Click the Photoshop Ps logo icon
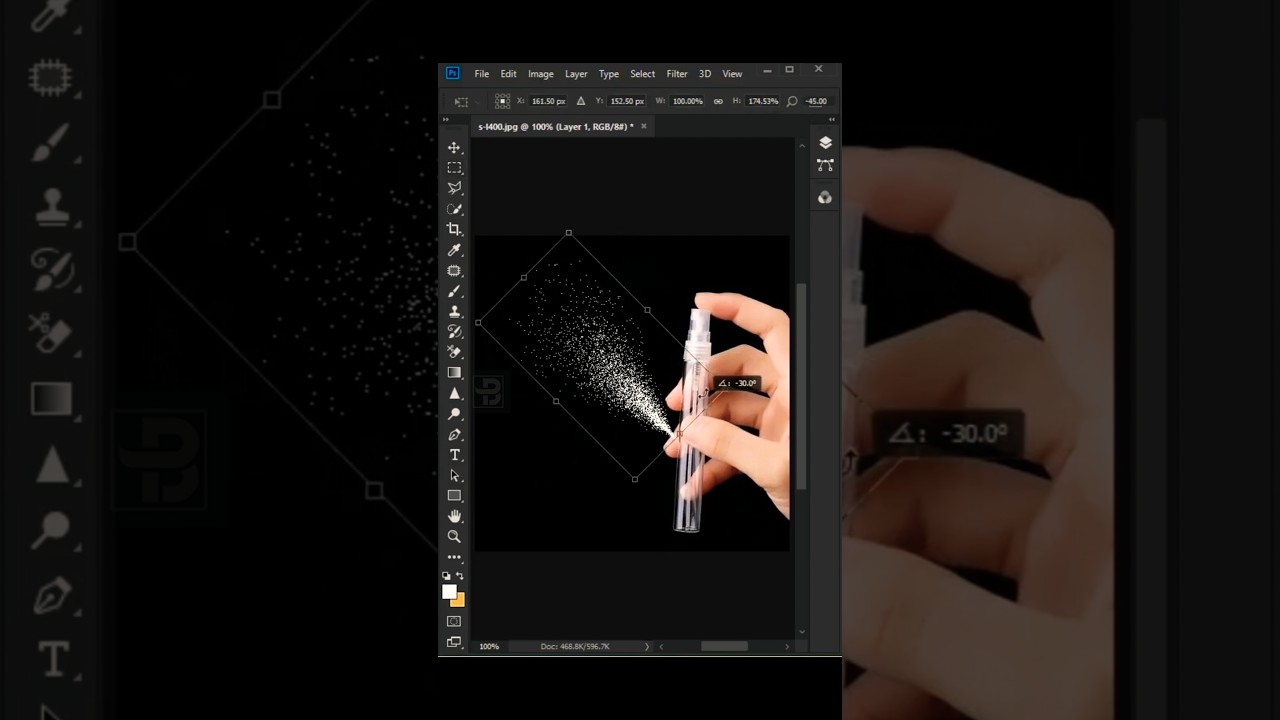The height and width of the screenshot is (720, 1280). tap(452, 73)
